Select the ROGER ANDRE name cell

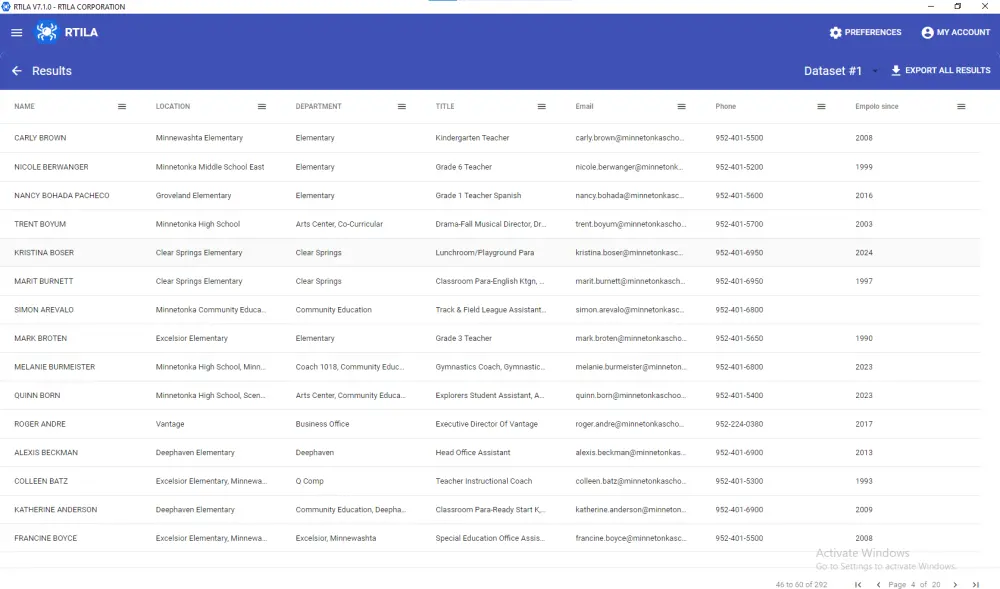[40, 424]
